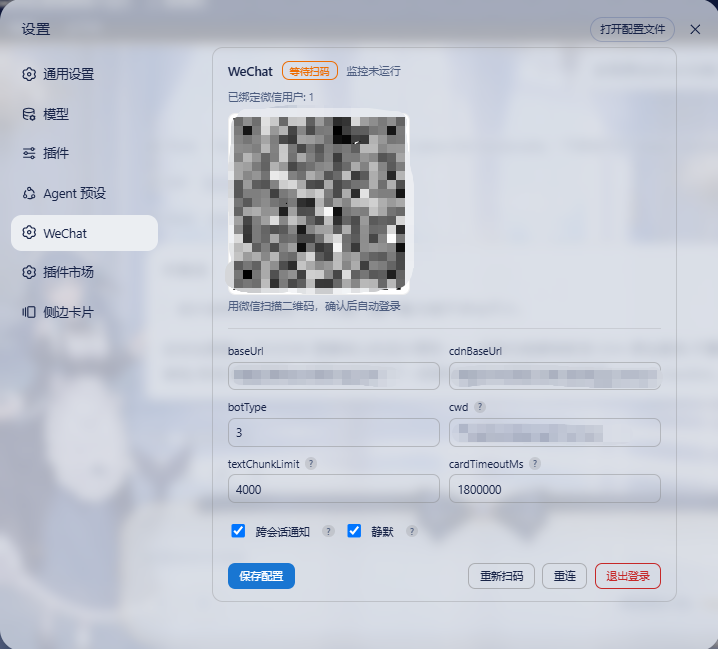
Task: Select the WeChat settings section
Action: tap(84, 233)
